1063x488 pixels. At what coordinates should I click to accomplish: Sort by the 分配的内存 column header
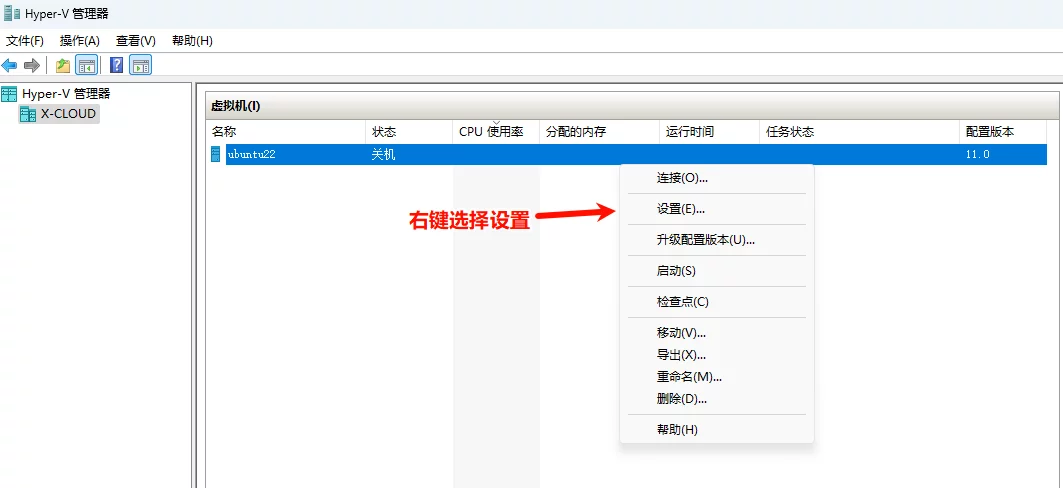pyautogui.click(x=599, y=132)
